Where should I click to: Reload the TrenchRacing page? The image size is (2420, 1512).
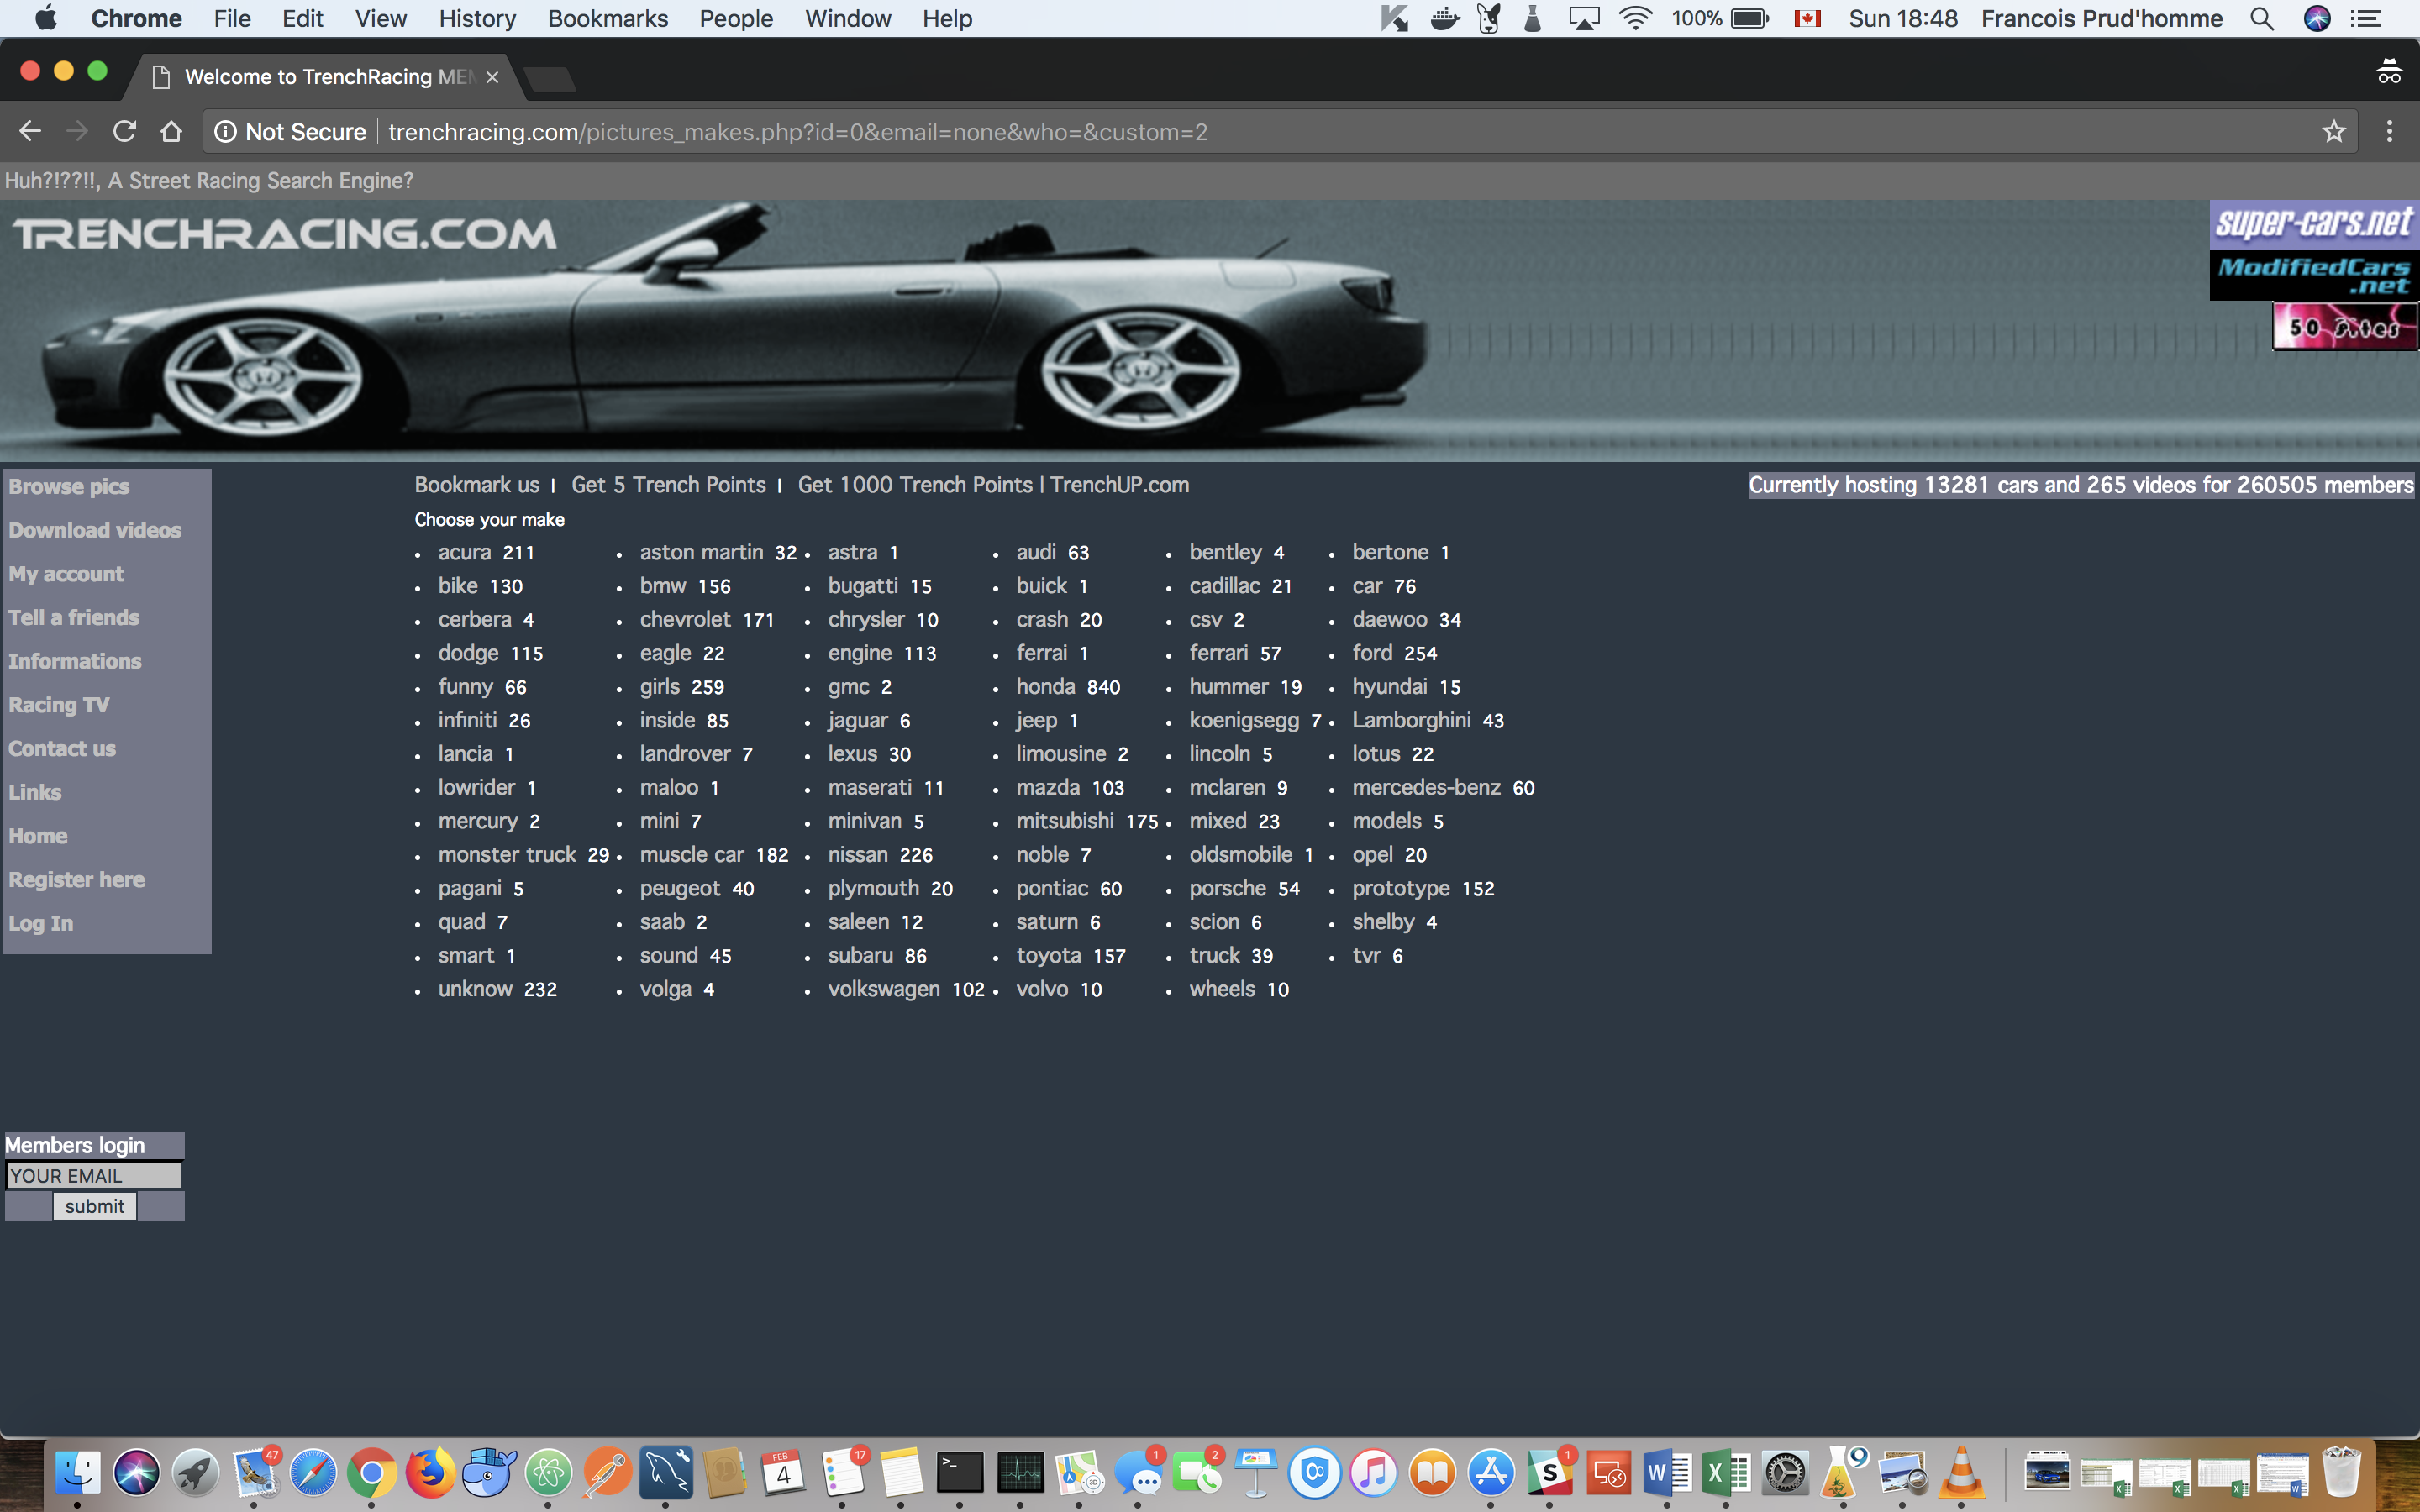[124, 131]
